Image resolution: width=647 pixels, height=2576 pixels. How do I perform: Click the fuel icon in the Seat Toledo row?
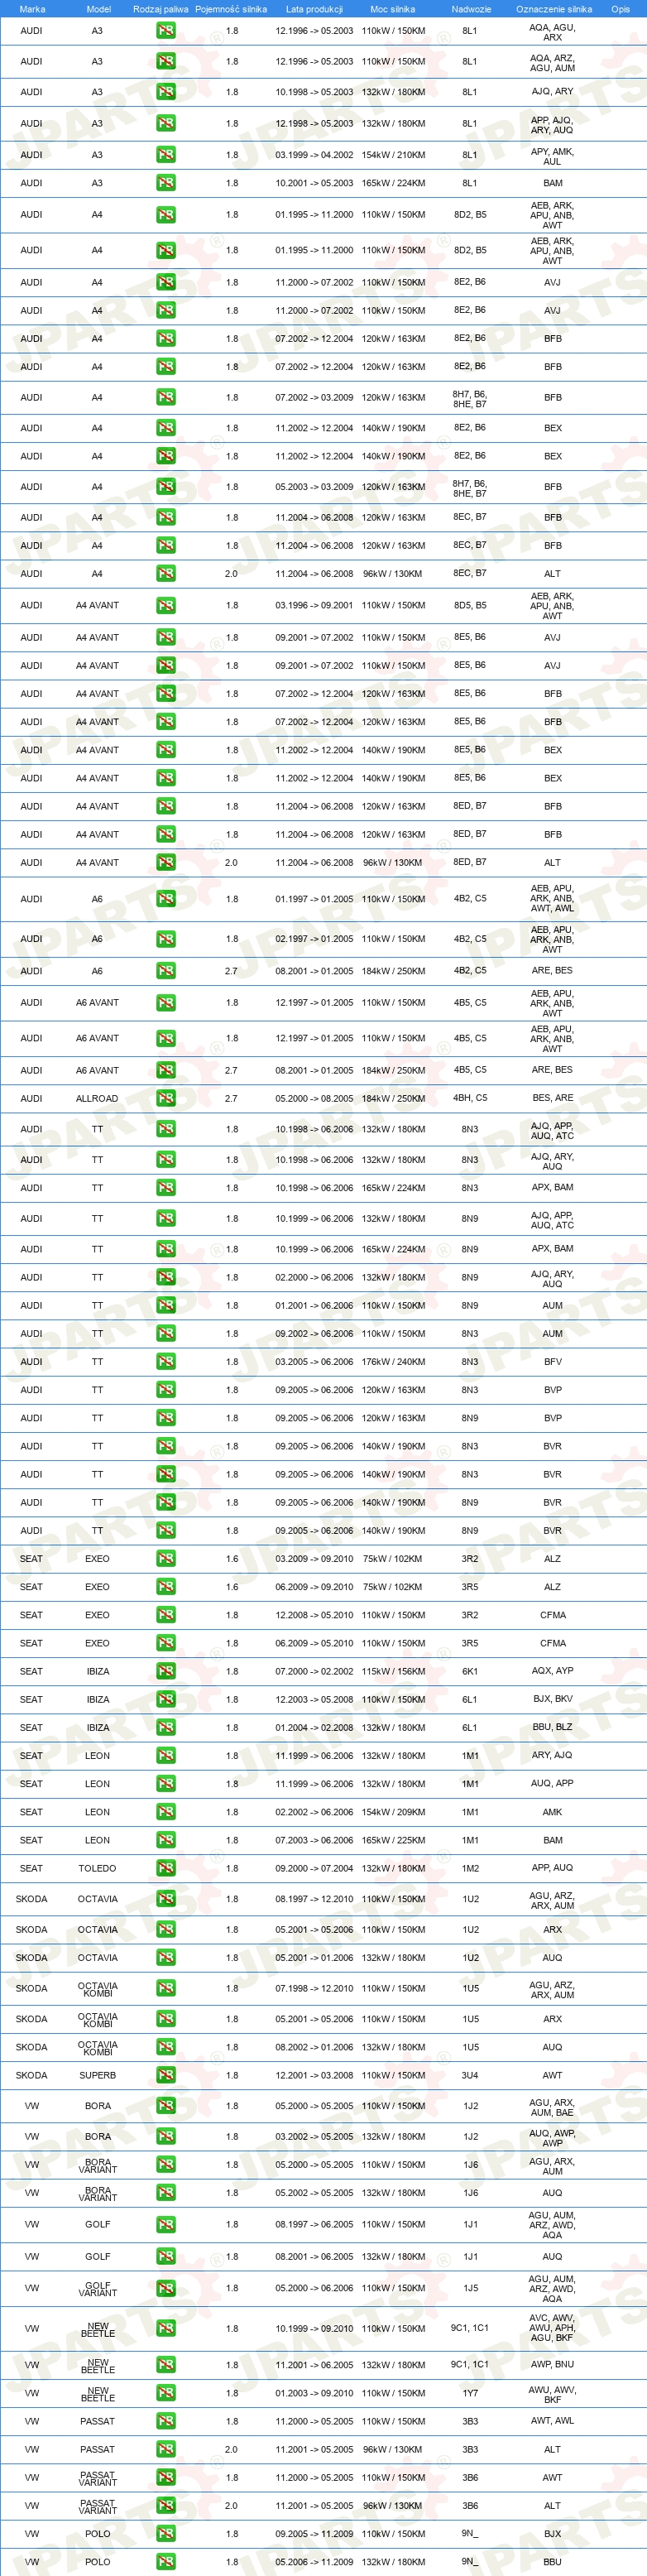(x=166, y=1868)
